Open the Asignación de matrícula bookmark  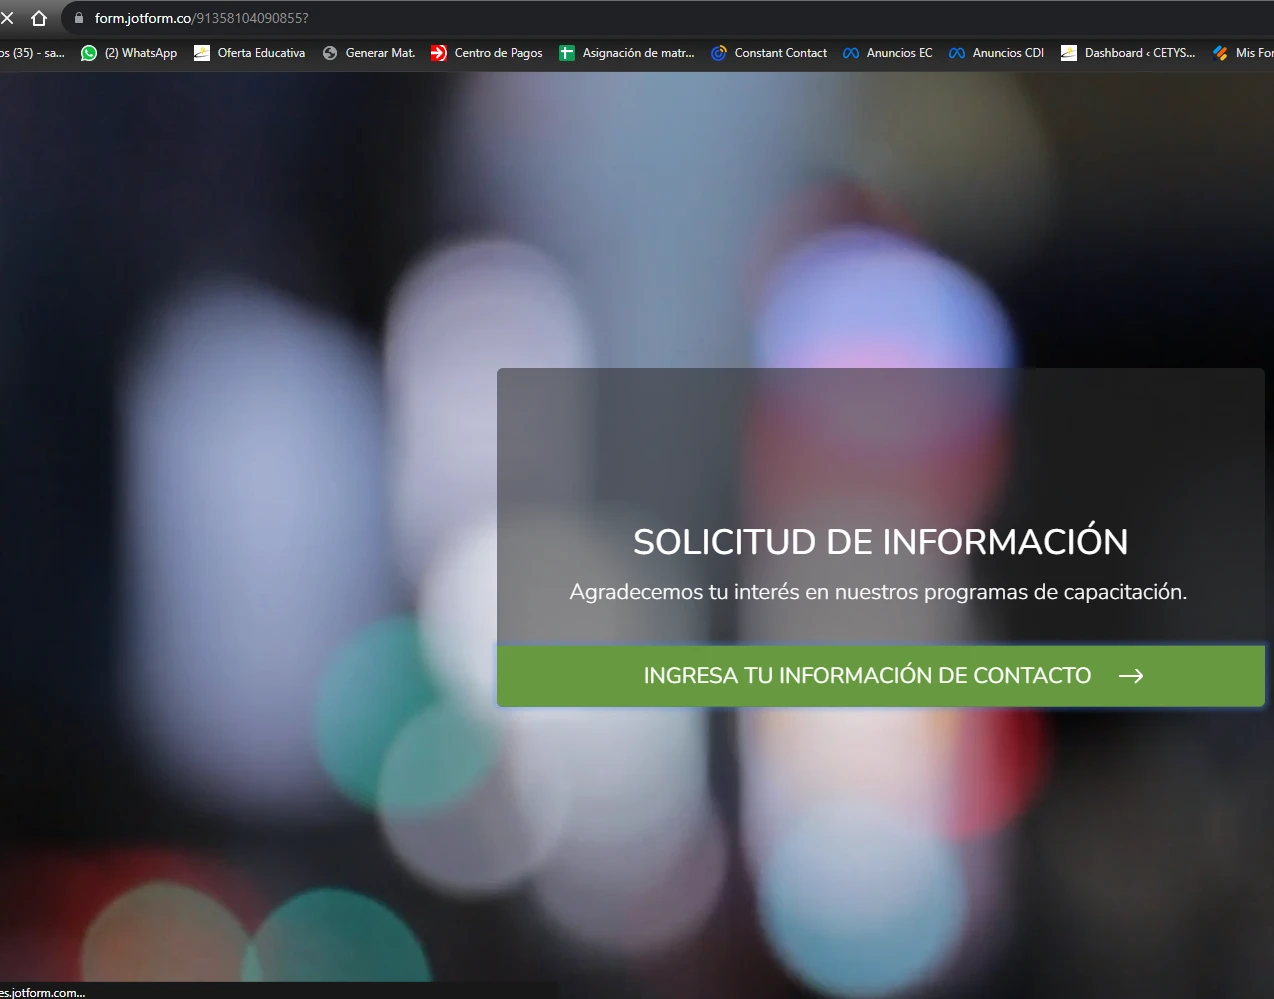click(627, 53)
